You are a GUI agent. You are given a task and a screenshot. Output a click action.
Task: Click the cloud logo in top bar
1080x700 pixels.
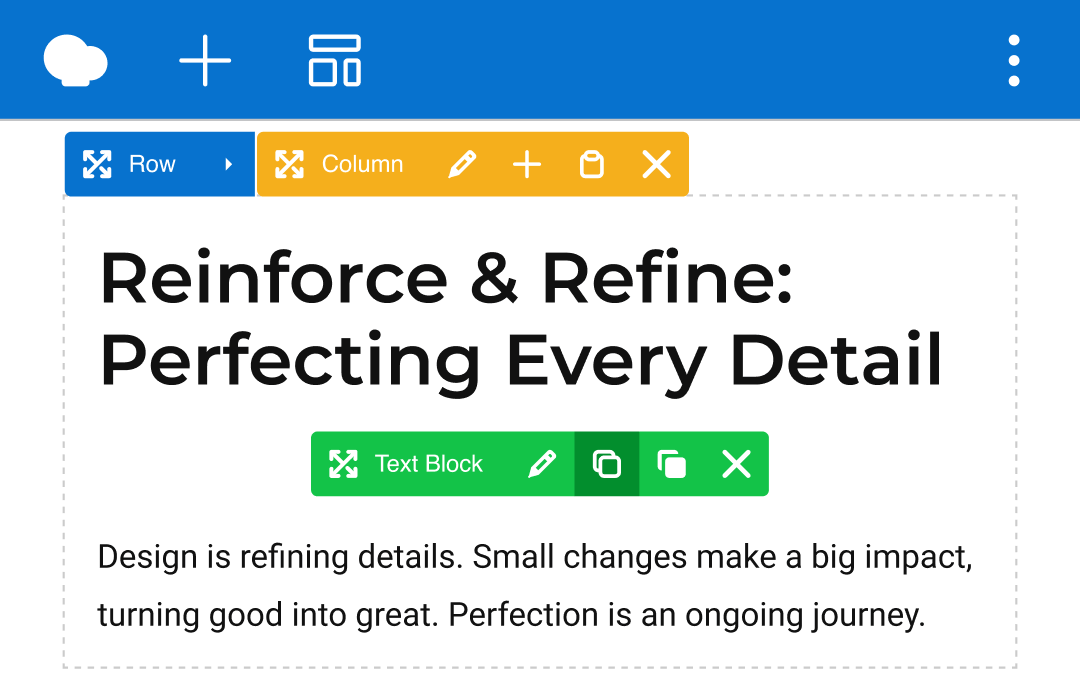pyautogui.click(x=76, y=60)
